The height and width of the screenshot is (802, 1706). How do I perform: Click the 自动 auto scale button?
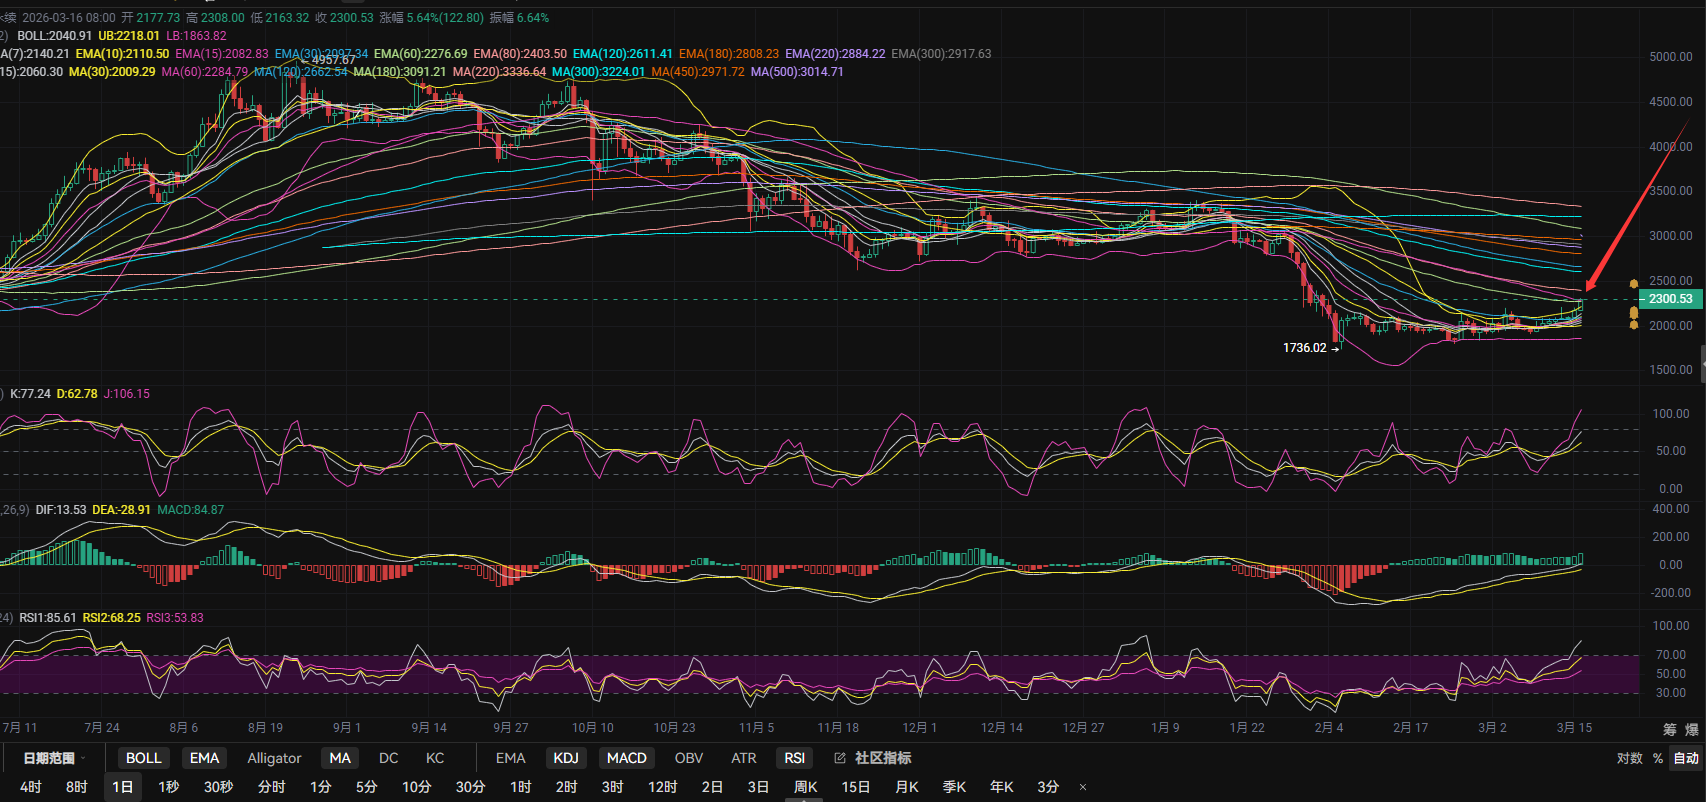(x=1686, y=758)
